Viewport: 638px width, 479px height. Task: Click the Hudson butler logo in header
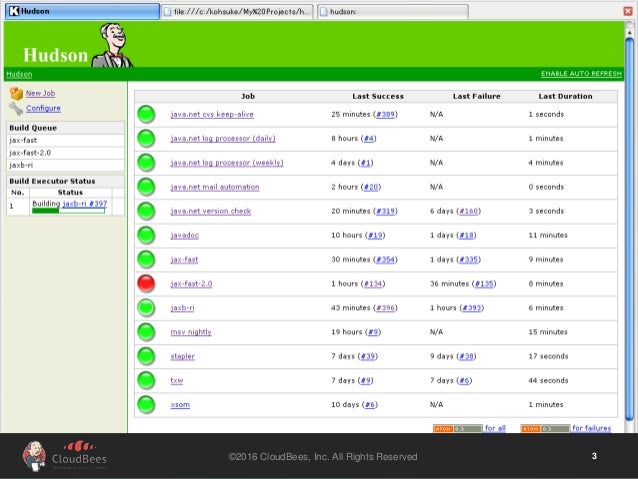coord(112,45)
